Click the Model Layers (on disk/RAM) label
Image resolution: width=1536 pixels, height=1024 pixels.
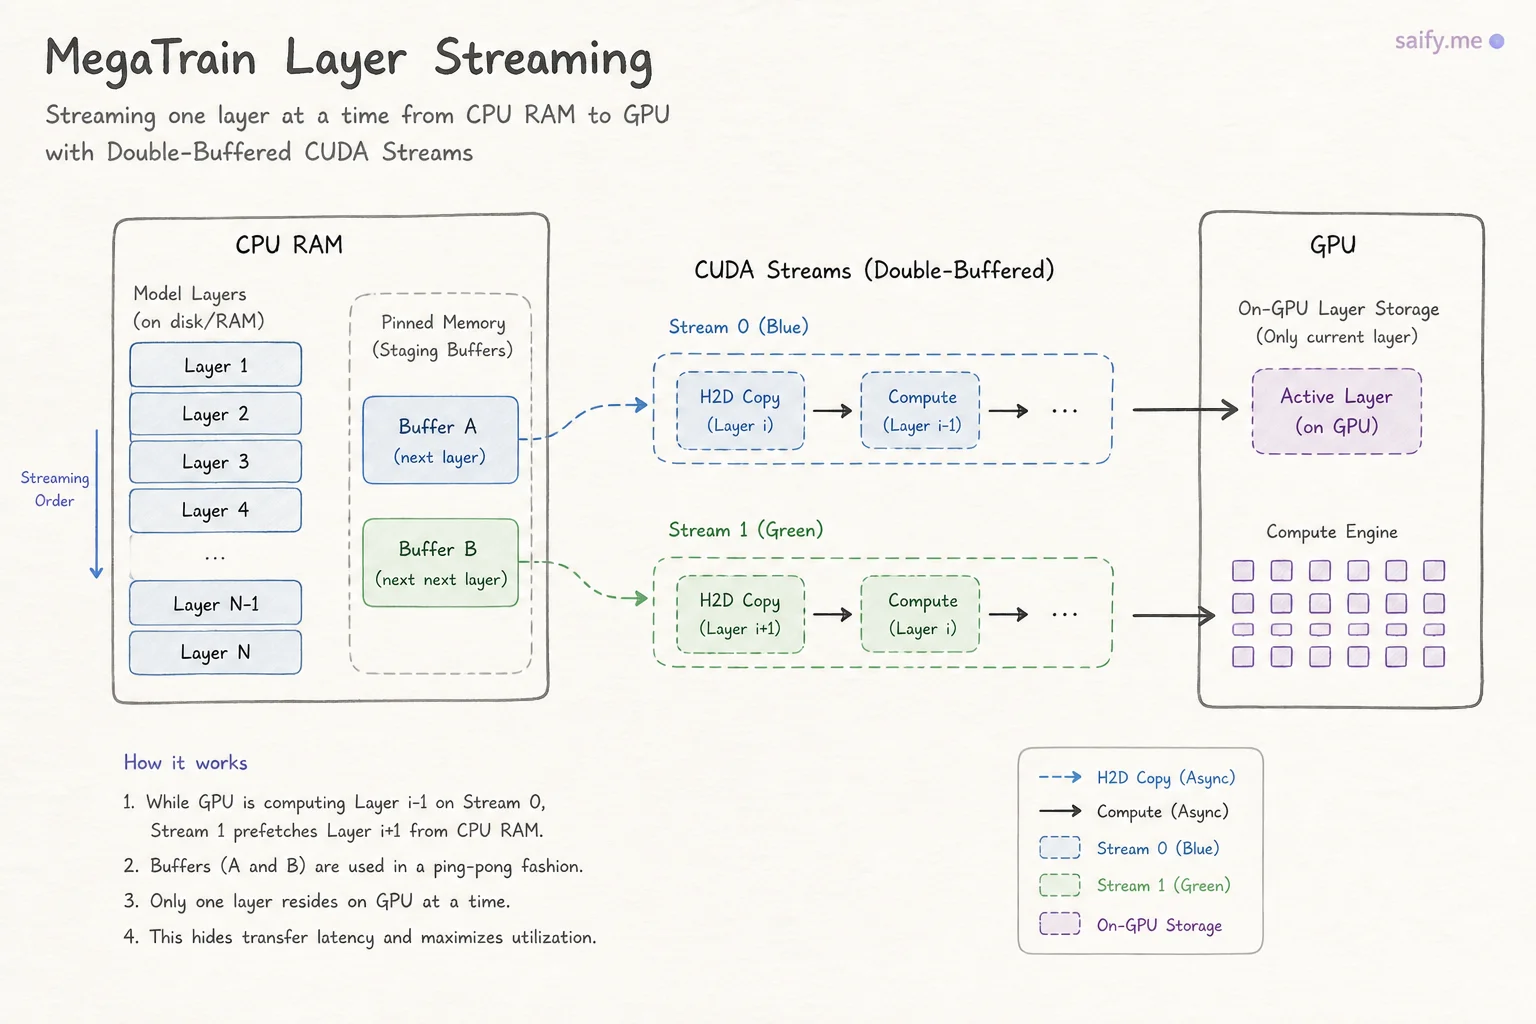pyautogui.click(x=198, y=307)
